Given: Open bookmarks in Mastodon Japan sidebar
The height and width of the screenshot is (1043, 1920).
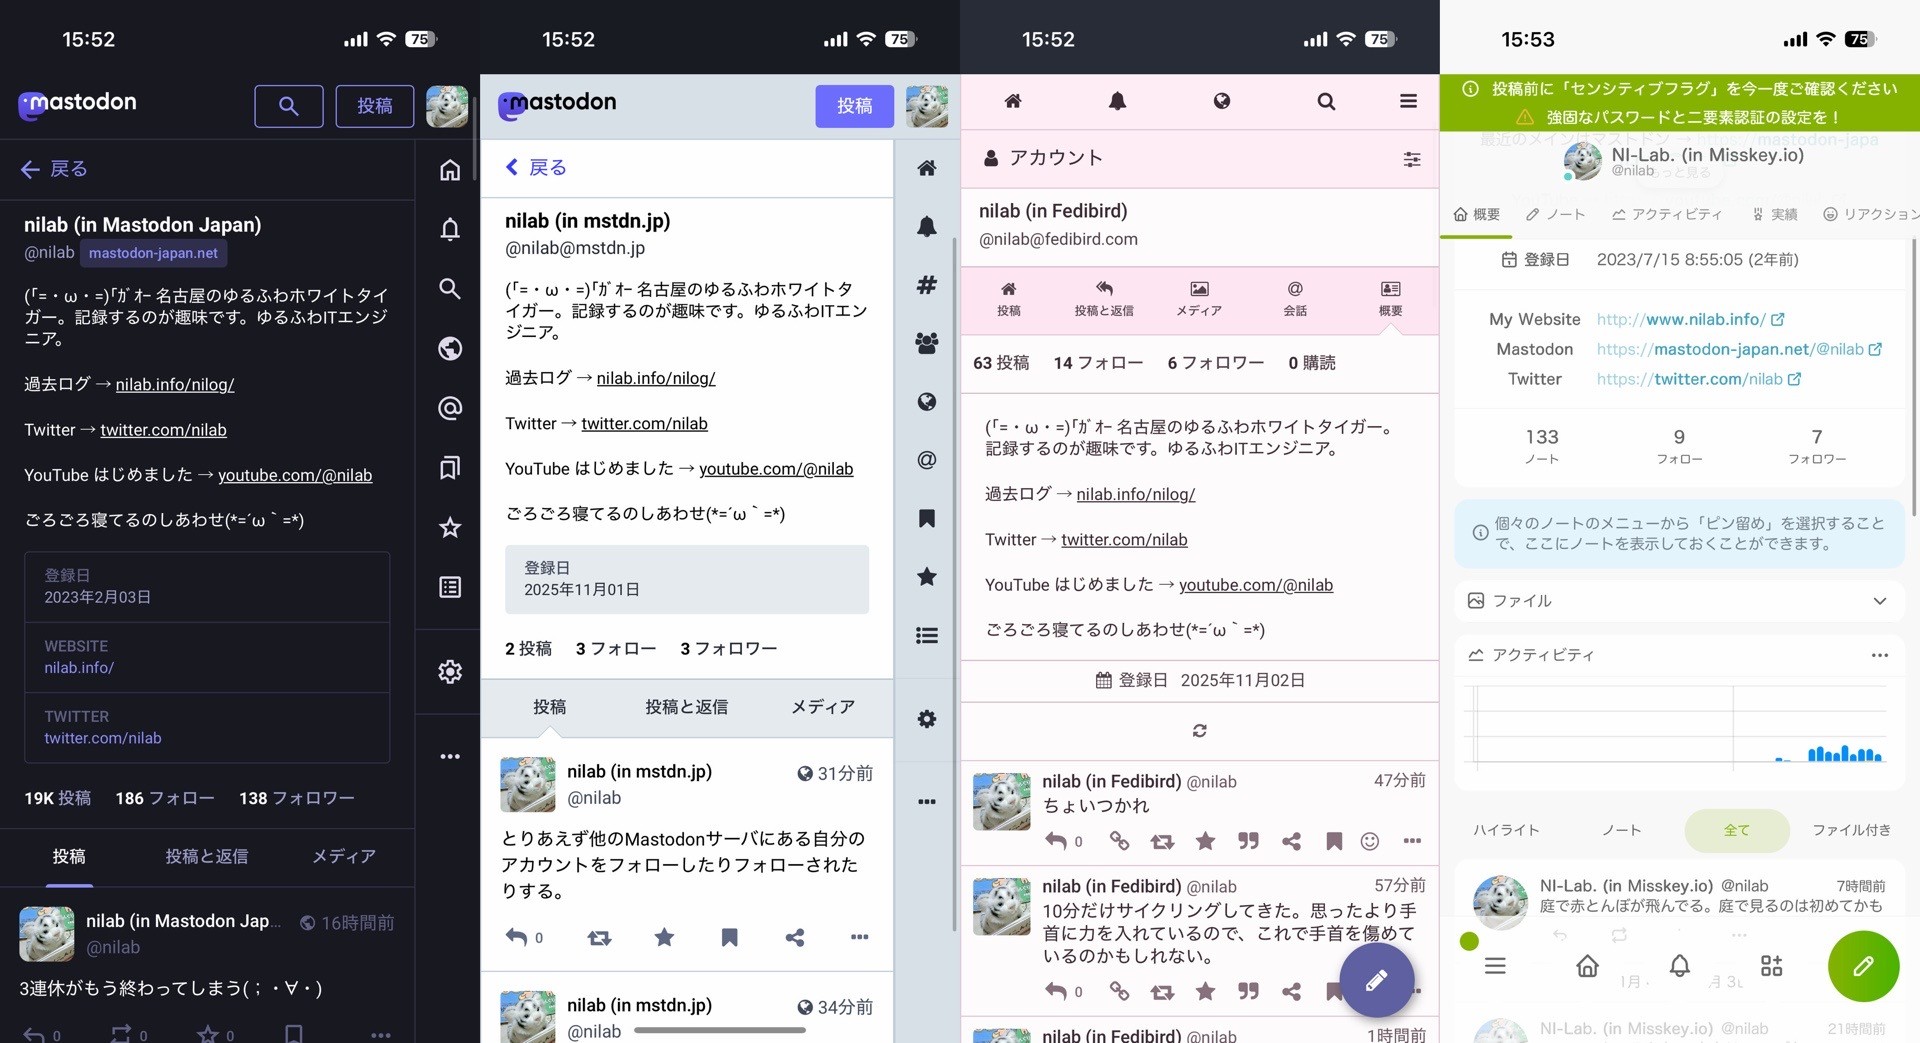Looking at the screenshot, I should pyautogui.click(x=450, y=467).
